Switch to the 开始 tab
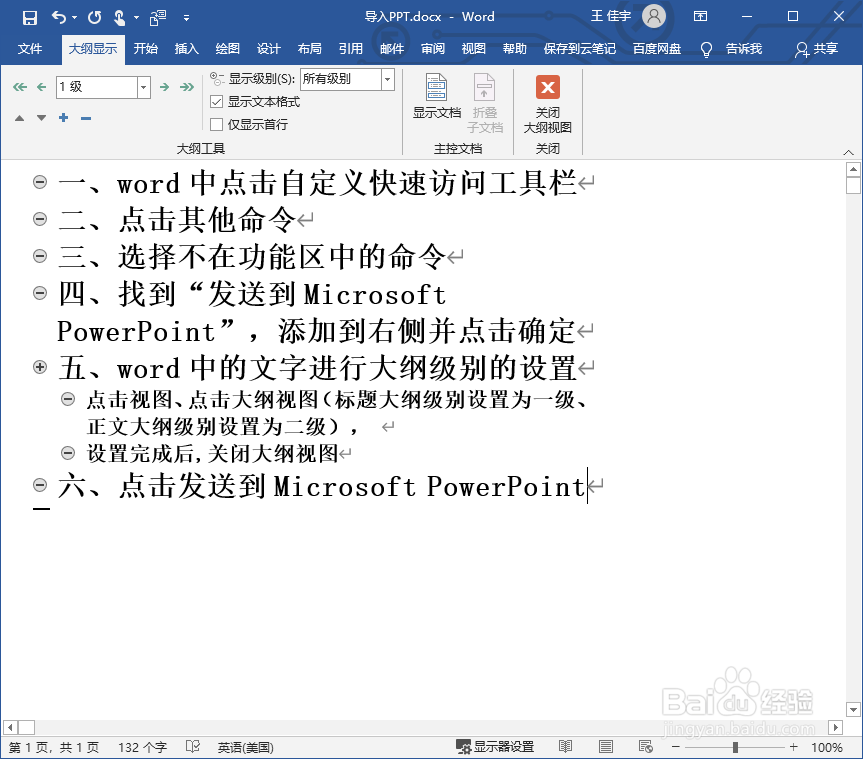This screenshot has width=863, height=759. coord(146,49)
